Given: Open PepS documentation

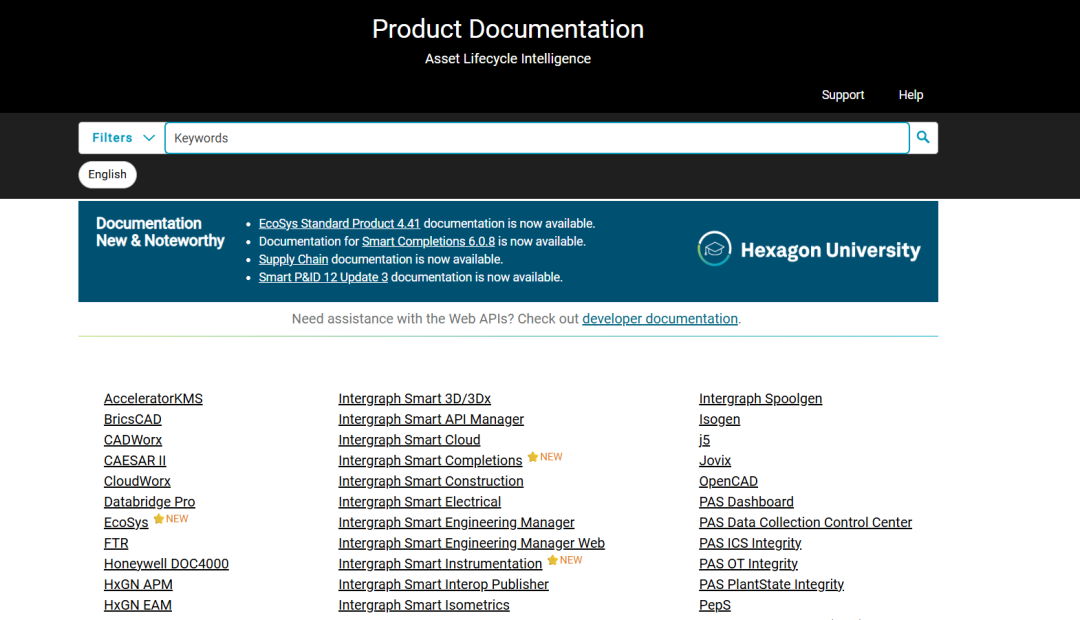Looking at the screenshot, I should point(714,605).
